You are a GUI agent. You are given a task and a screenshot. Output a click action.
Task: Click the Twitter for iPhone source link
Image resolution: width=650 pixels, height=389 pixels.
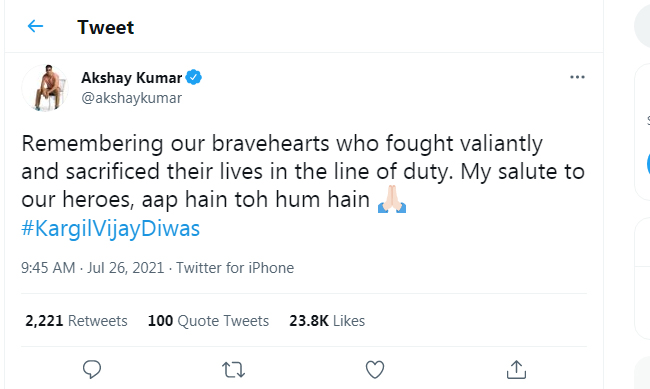pos(235,268)
